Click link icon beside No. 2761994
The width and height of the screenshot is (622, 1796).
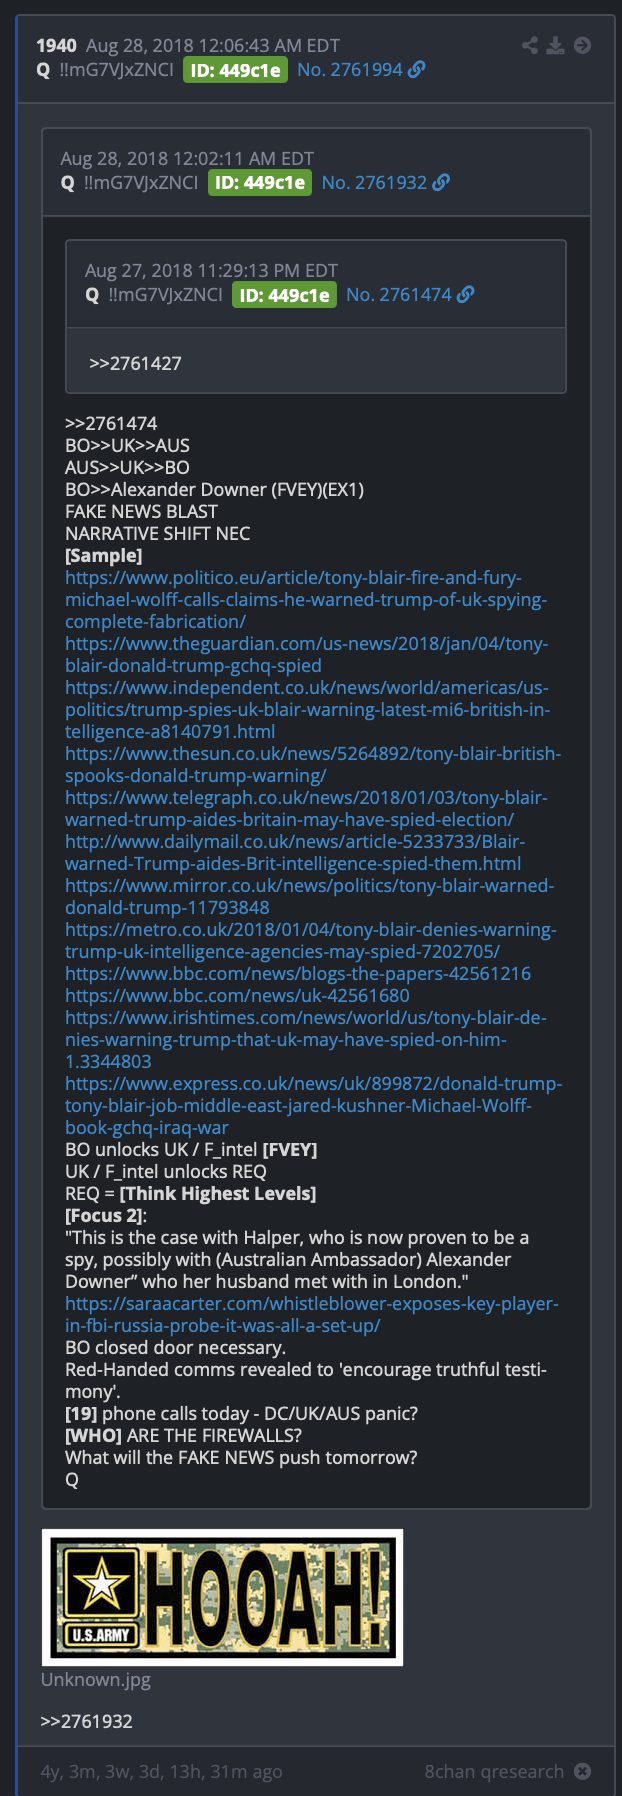tap(417, 69)
